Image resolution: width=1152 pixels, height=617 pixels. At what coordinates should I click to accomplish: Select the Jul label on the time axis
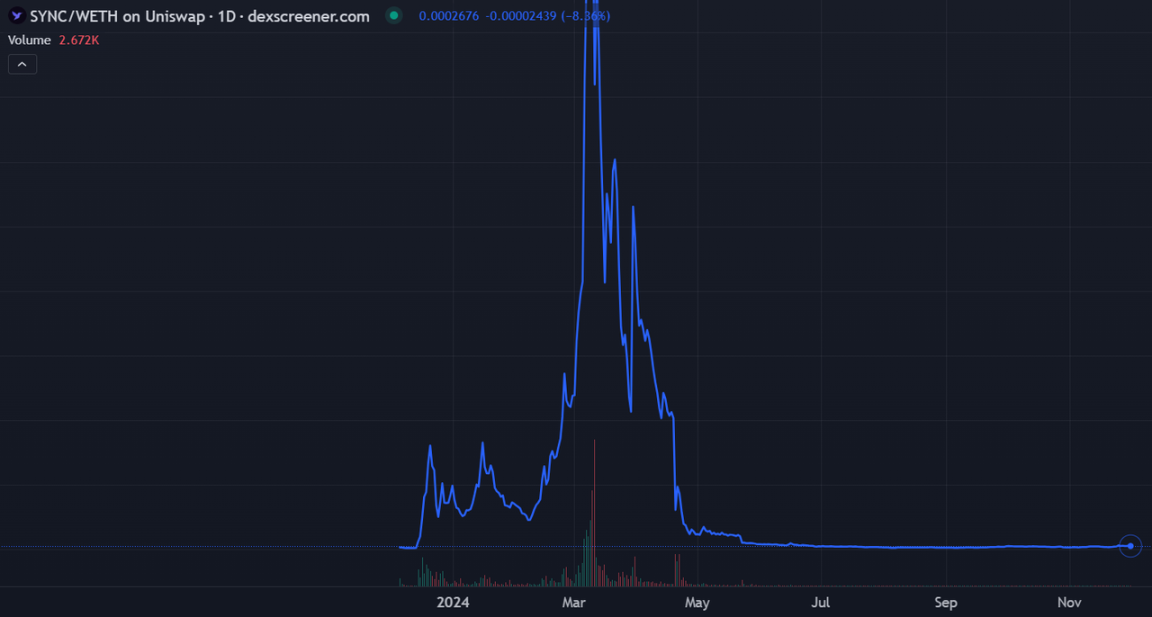[x=821, y=603]
